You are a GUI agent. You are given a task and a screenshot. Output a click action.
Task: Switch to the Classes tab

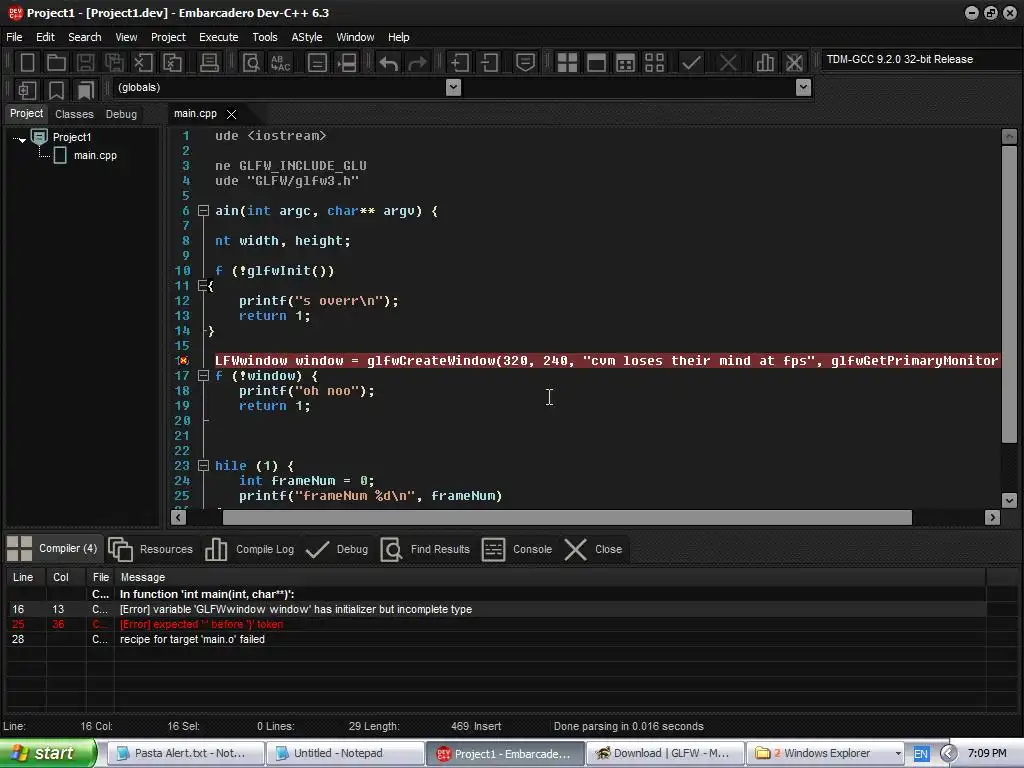tap(74, 114)
